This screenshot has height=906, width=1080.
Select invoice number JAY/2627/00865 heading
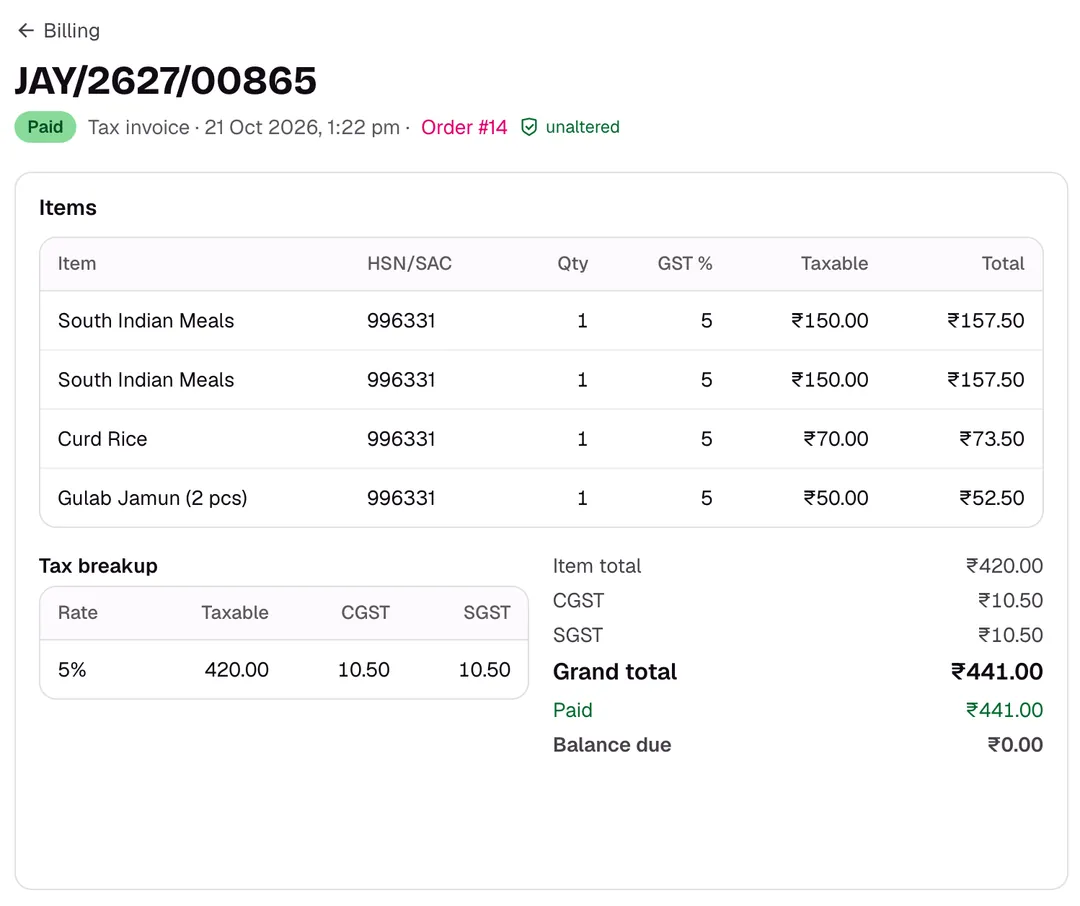coord(166,81)
